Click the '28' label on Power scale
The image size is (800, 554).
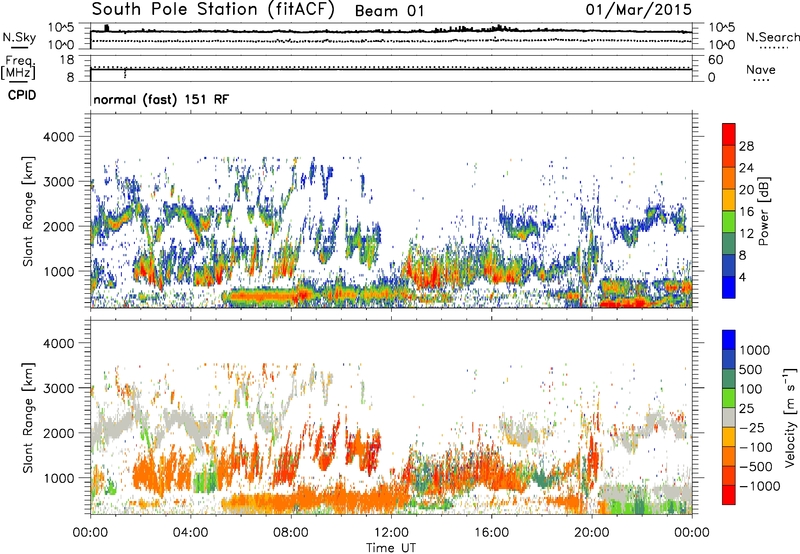coord(746,146)
